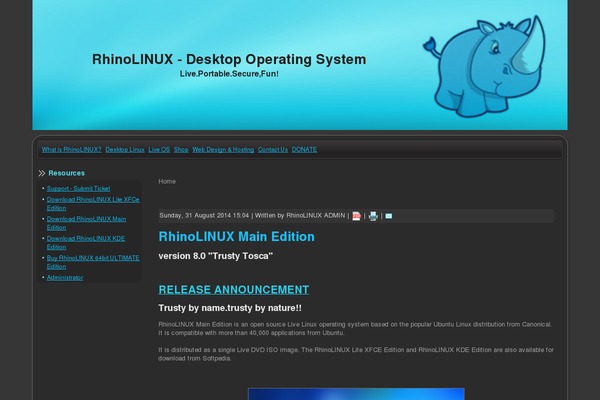Image resolution: width=600 pixels, height=400 pixels.
Task: Open the Administrator sidebar link
Action: coord(65,278)
